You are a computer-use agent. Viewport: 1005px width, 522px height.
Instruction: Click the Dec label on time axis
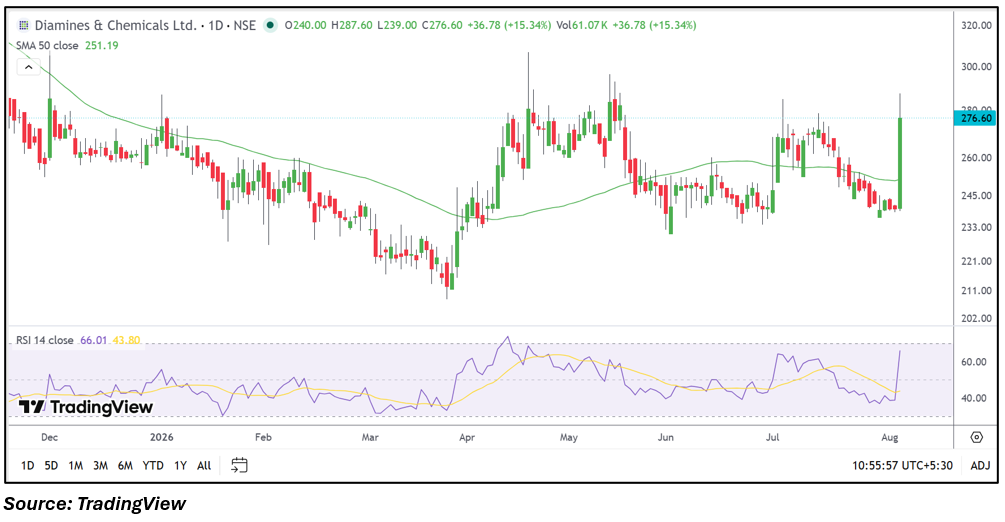(49, 437)
